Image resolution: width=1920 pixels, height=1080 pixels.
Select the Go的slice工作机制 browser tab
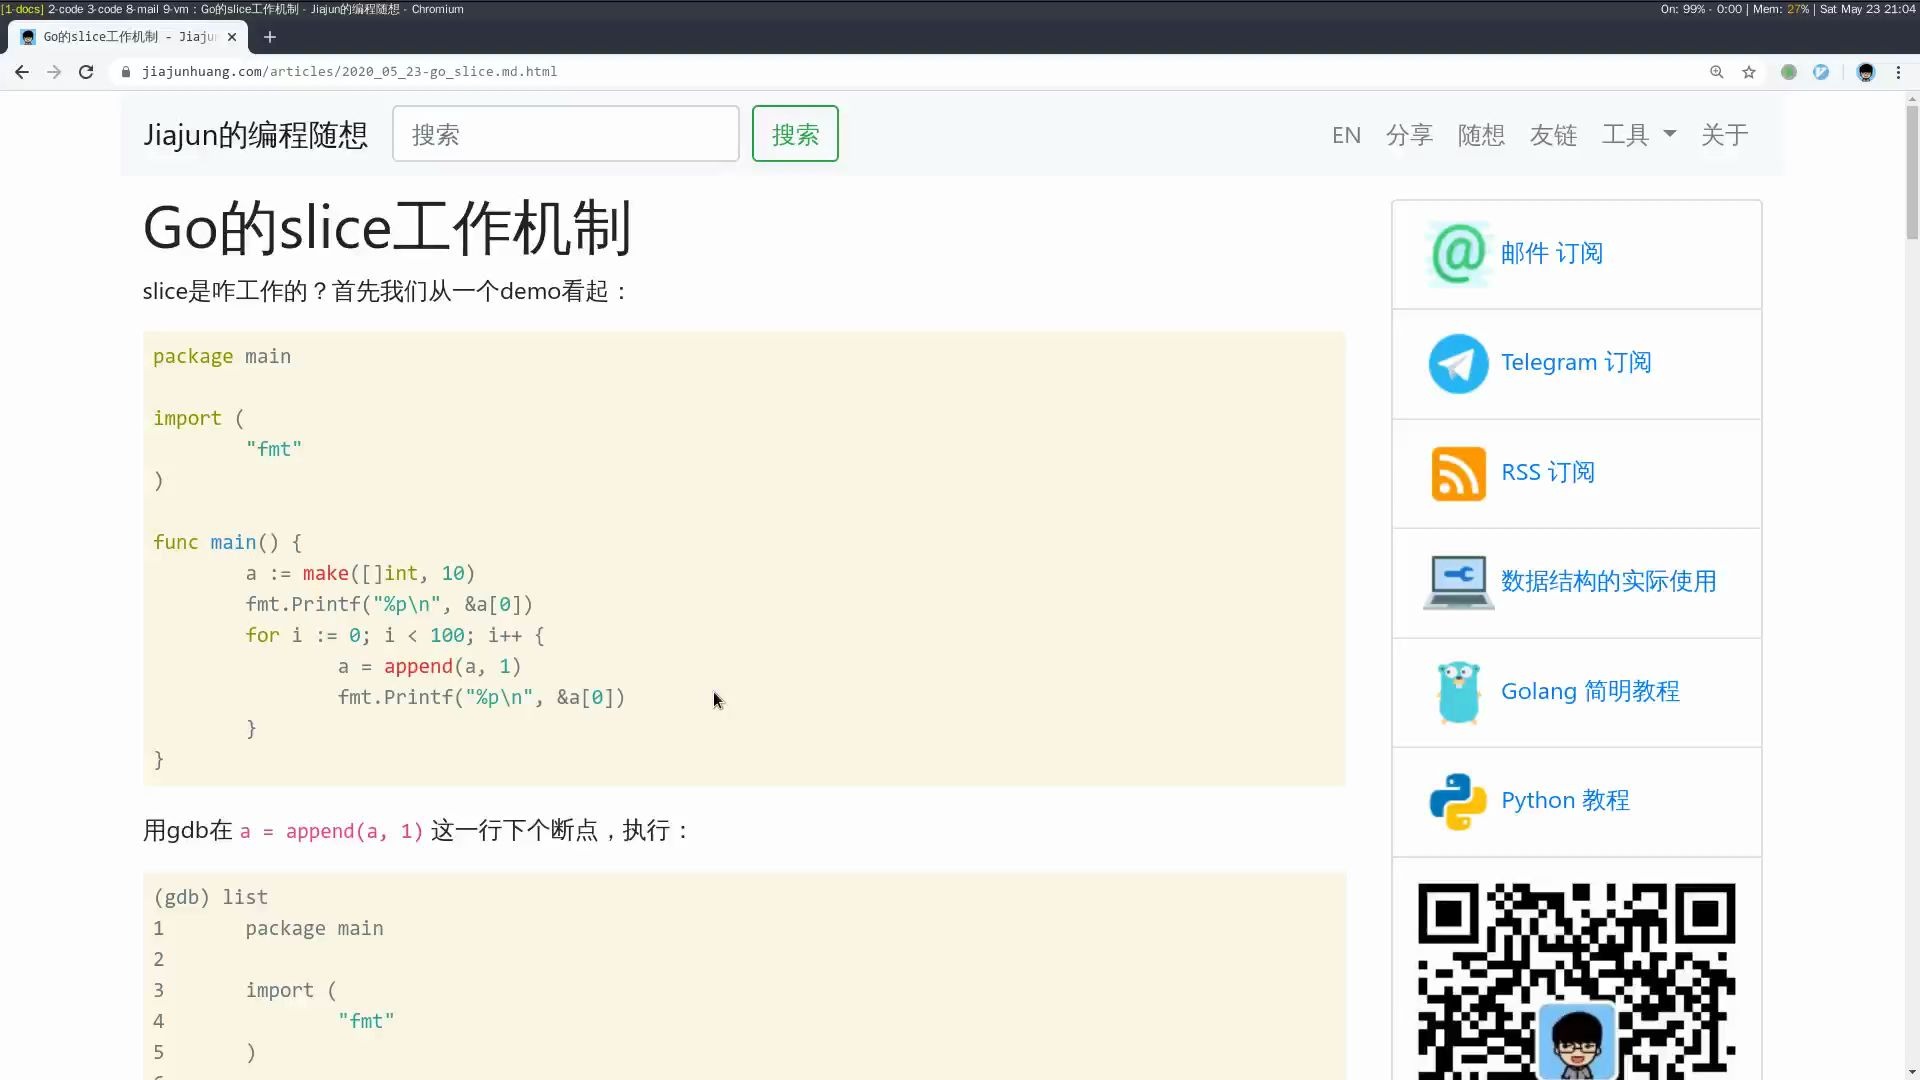(x=128, y=37)
